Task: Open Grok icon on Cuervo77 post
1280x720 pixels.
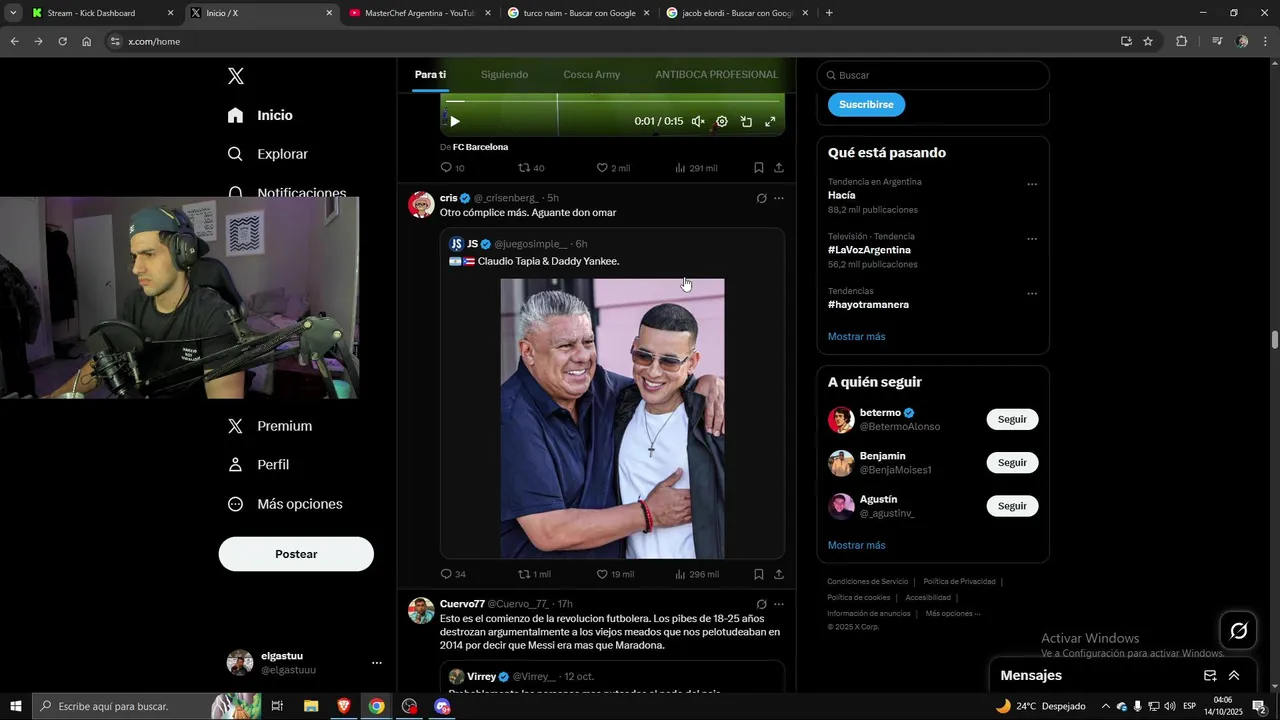Action: point(761,604)
